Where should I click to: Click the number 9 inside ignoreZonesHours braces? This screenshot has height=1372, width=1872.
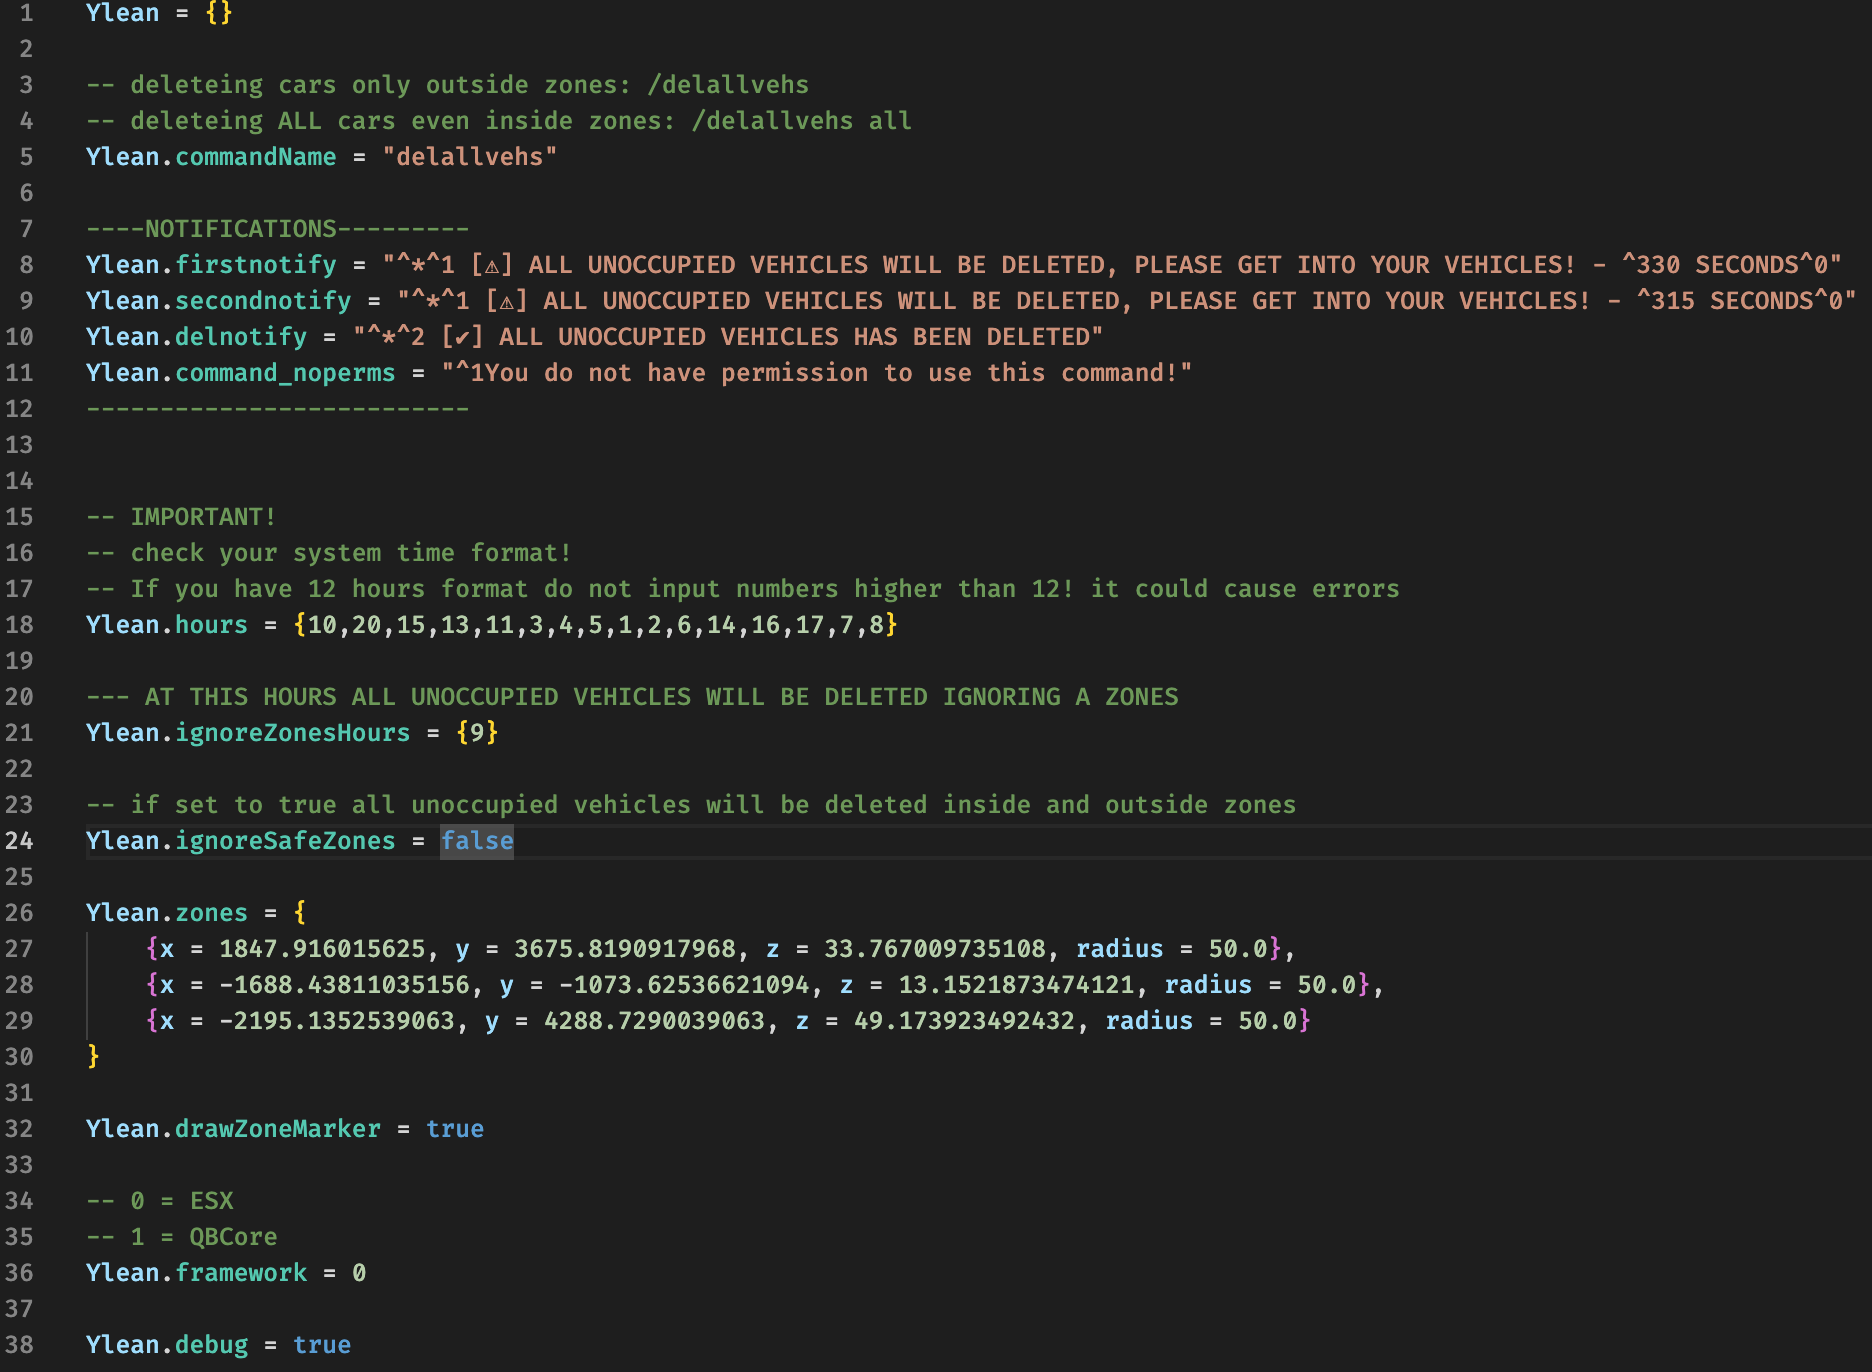pos(477,733)
